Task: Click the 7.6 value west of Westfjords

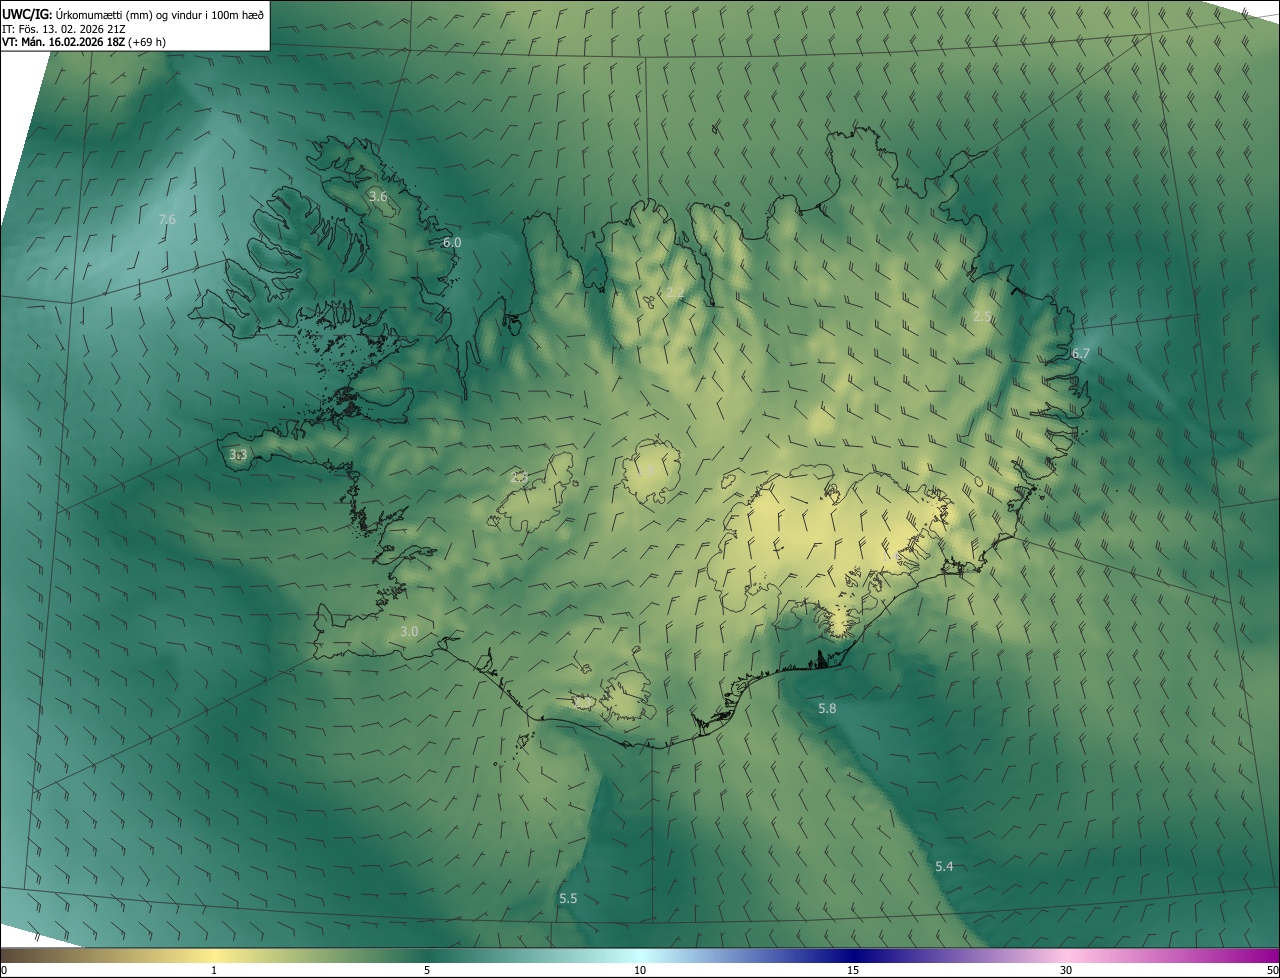Action: [x=167, y=219]
